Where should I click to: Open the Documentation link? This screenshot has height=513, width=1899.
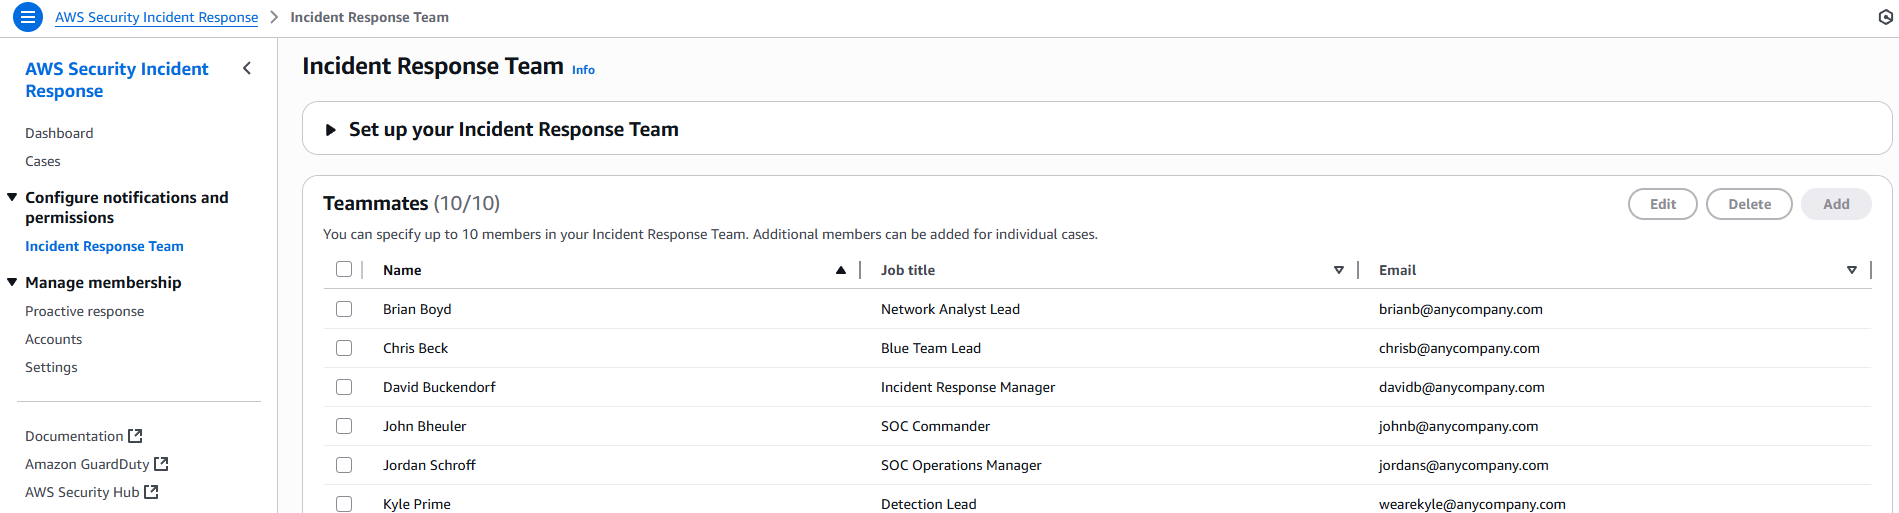click(x=74, y=436)
